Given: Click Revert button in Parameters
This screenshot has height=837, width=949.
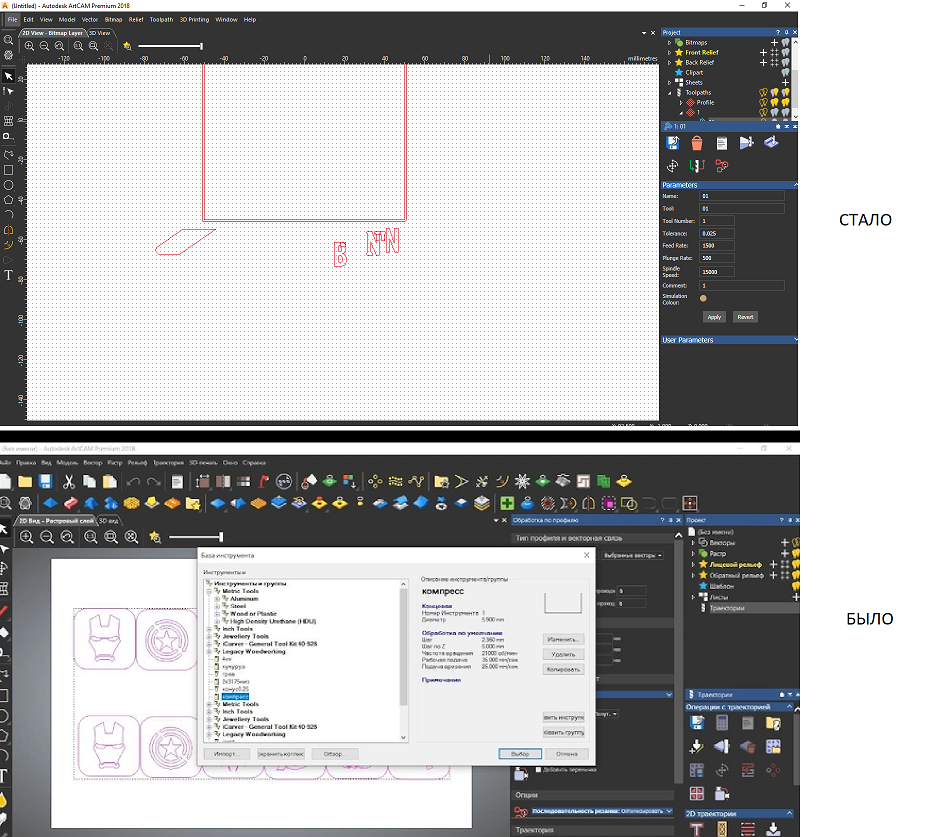Looking at the screenshot, I should click(x=745, y=317).
